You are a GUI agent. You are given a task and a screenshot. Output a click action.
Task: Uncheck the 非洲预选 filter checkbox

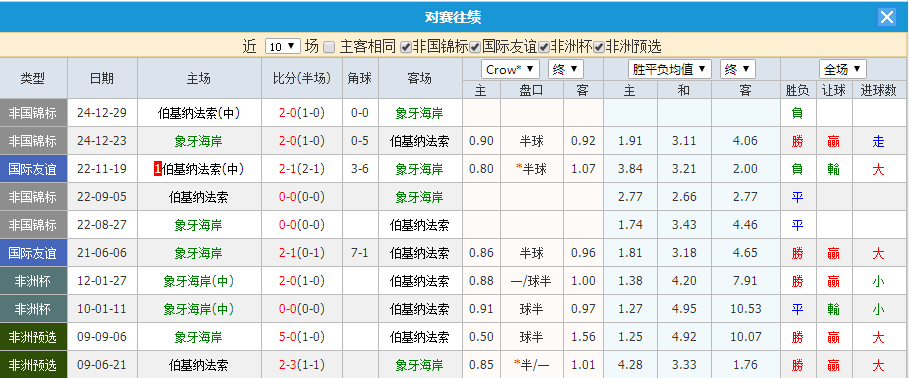599,47
